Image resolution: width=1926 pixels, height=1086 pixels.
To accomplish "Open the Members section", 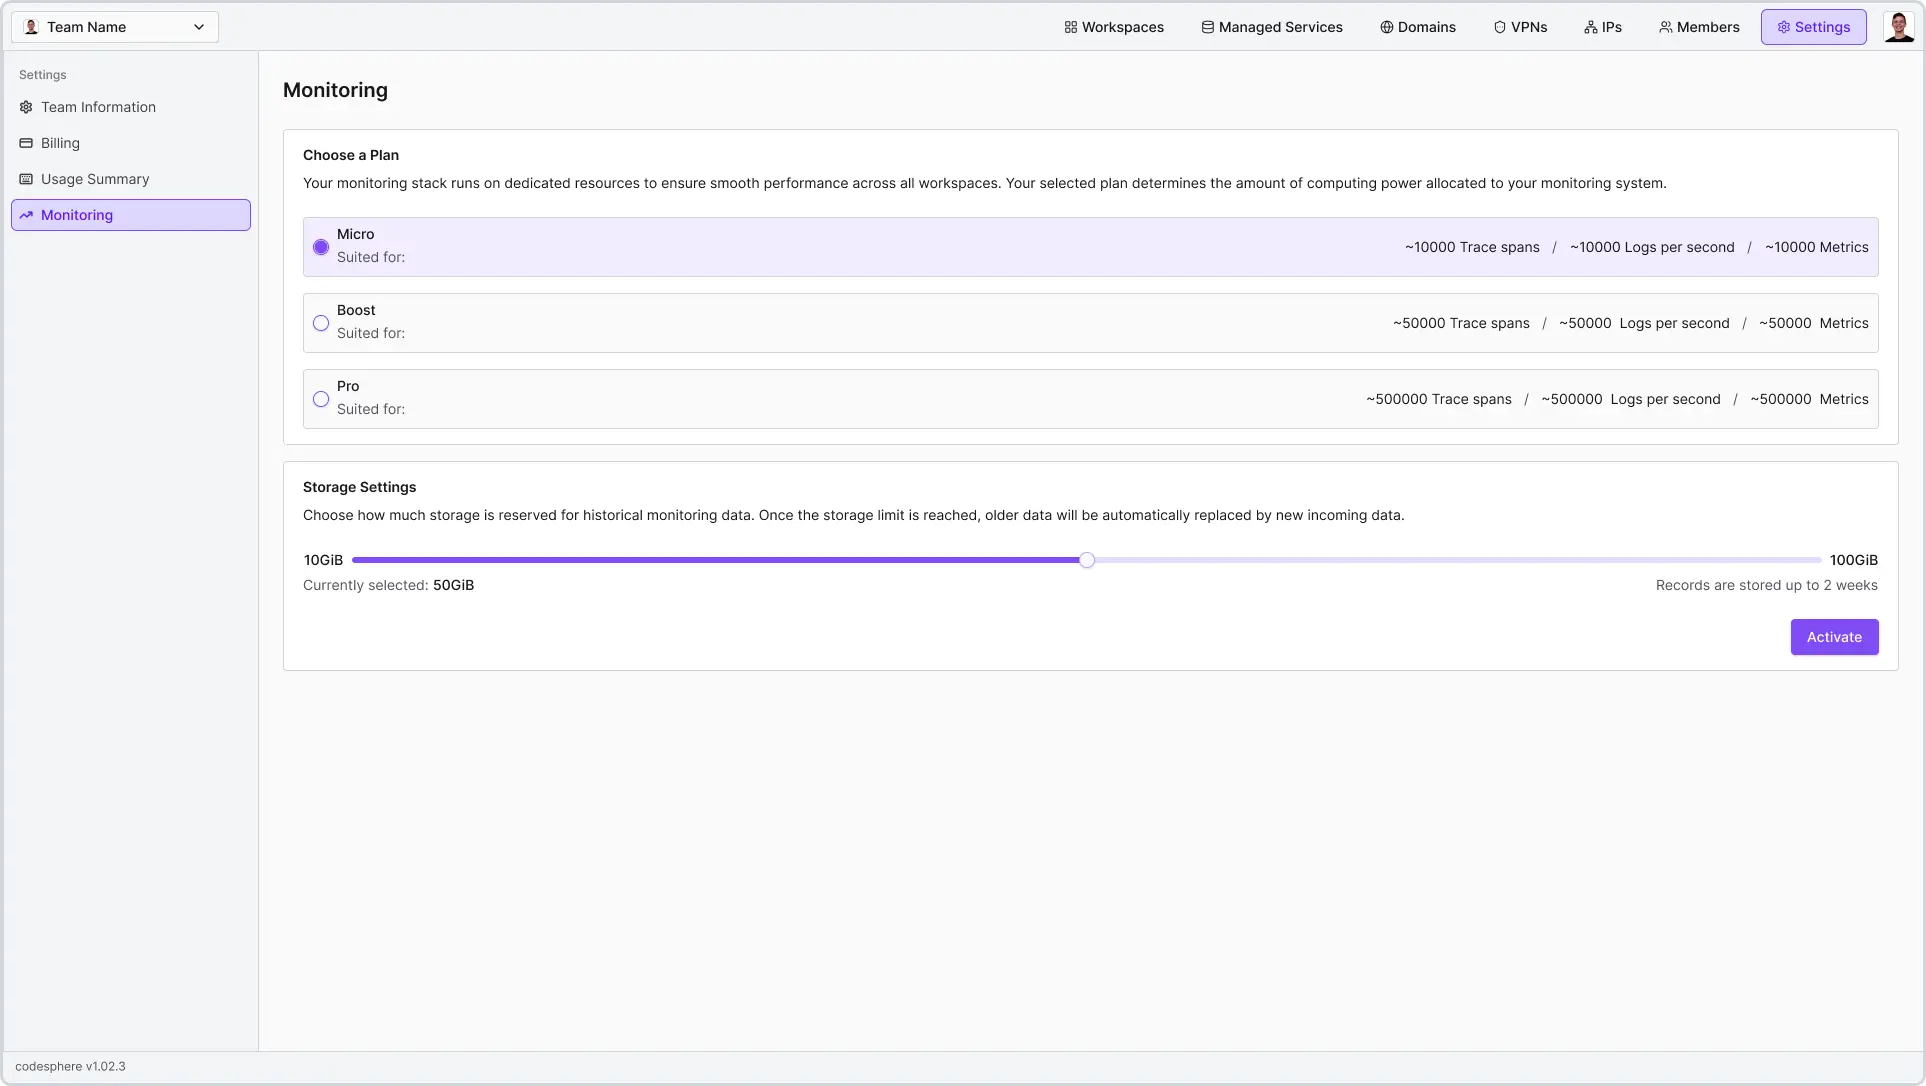I will (x=1699, y=27).
